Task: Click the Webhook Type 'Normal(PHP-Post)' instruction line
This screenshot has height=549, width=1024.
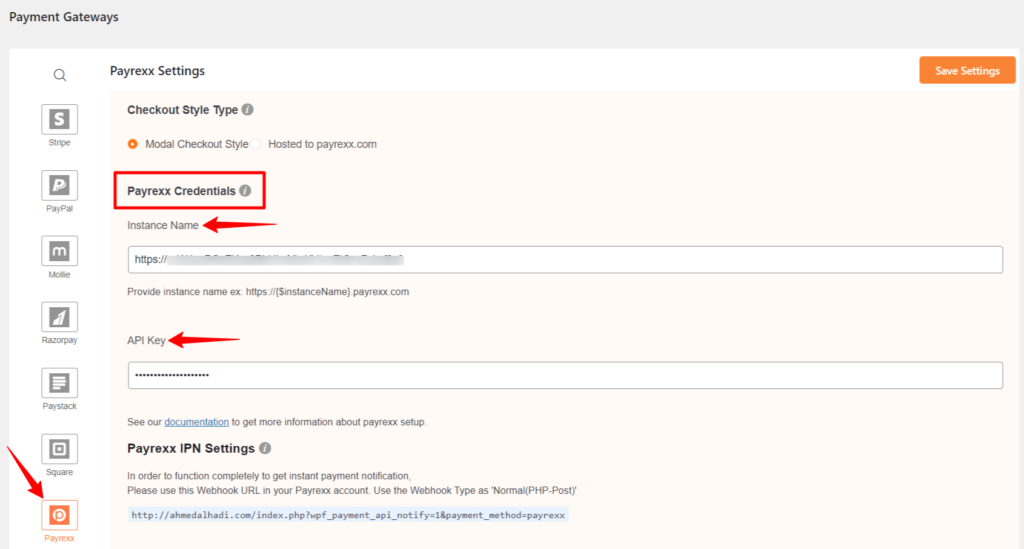Action: [x=352, y=490]
